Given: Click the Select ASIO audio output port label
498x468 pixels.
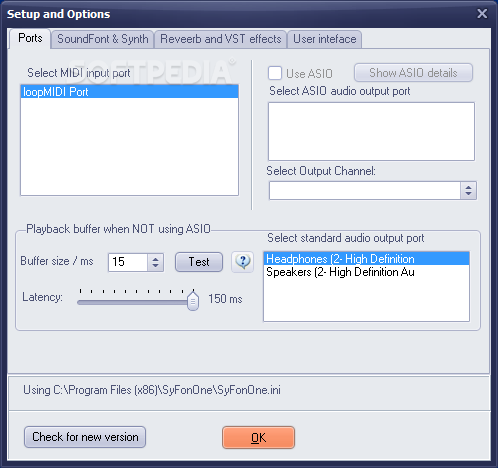Looking at the screenshot, I should click(340, 91).
